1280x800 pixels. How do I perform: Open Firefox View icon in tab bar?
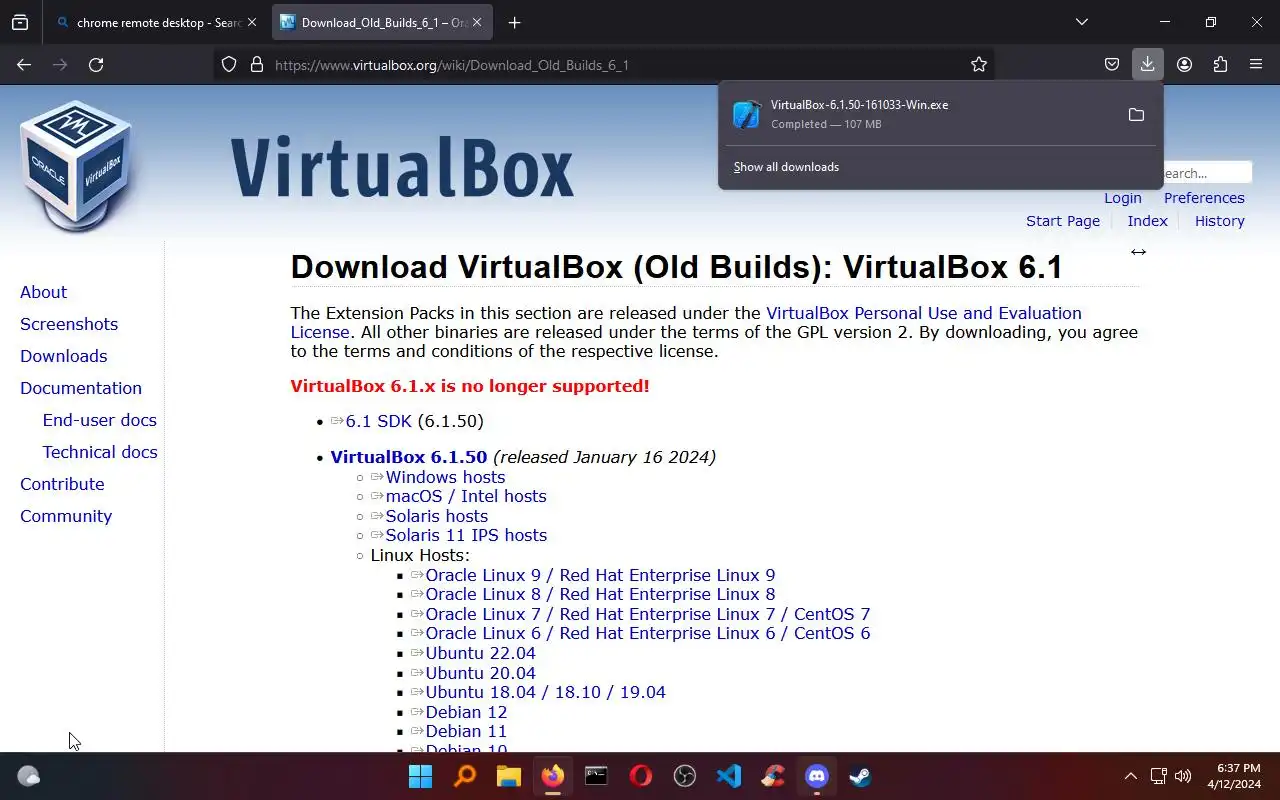pyautogui.click(x=20, y=22)
